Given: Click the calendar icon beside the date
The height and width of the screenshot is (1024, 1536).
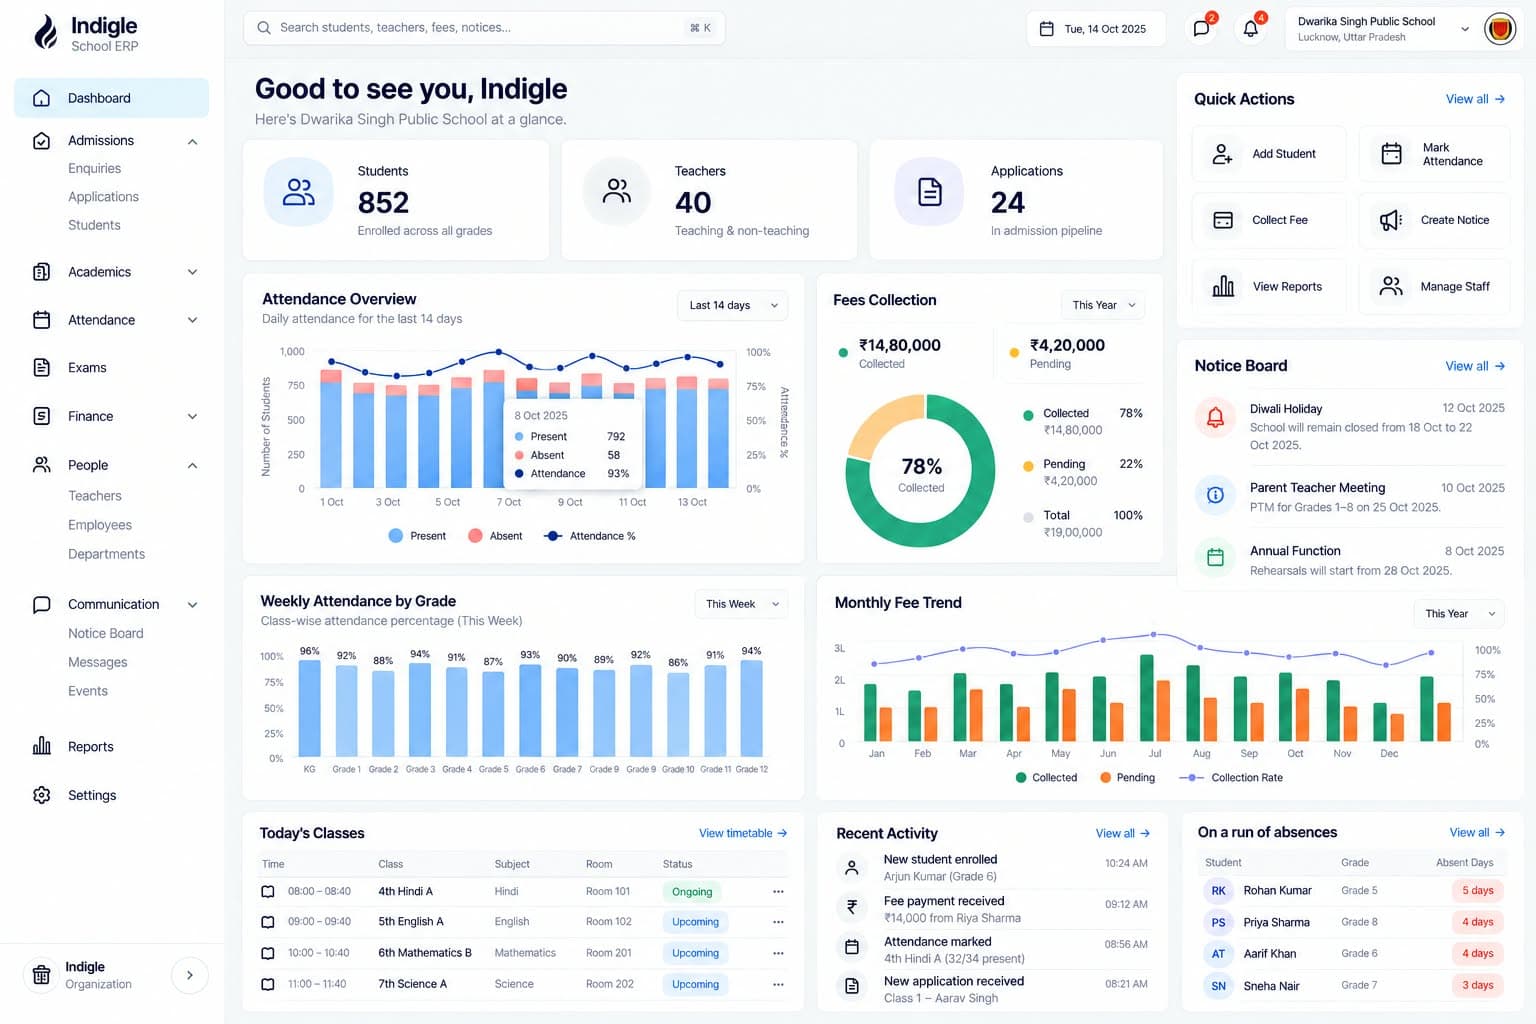Looking at the screenshot, I should pos(1046,29).
